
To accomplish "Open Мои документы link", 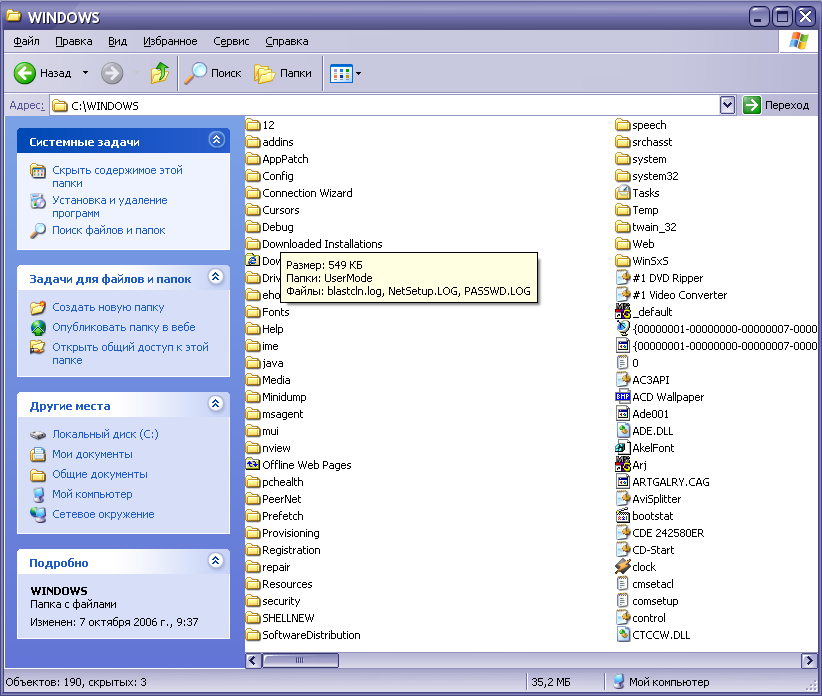I will pyautogui.click(x=92, y=454).
